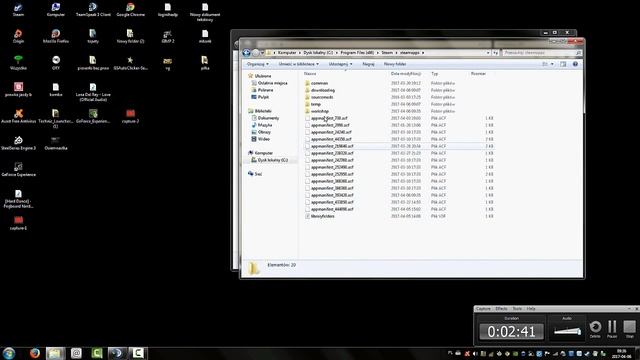Click Nowy folder in Explorer toolbar
Viewport: 640px width, 360px height.
click(395, 64)
